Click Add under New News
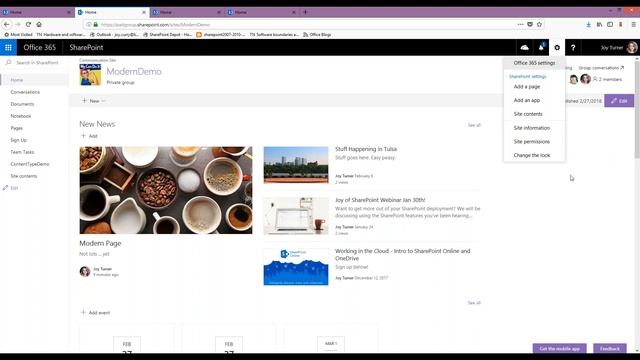This screenshot has width=640, height=360. 89,136
